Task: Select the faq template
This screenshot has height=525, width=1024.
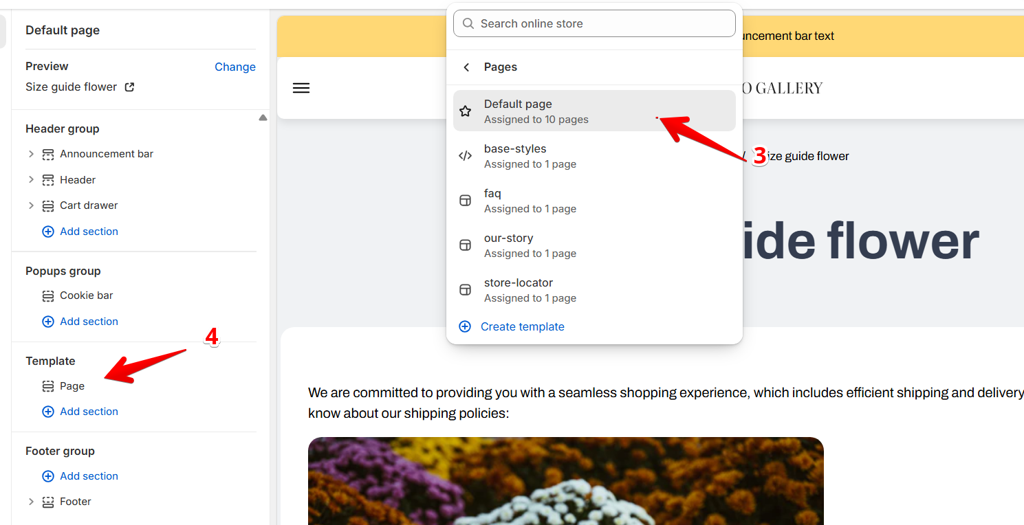Action: coord(594,200)
